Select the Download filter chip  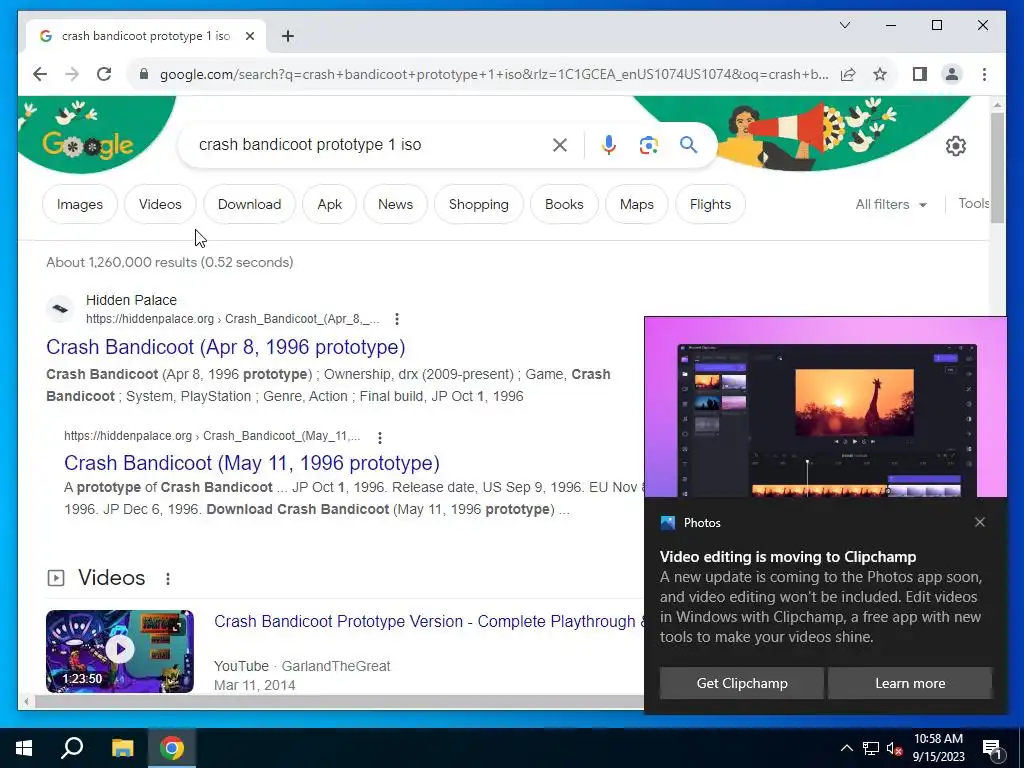(x=249, y=204)
